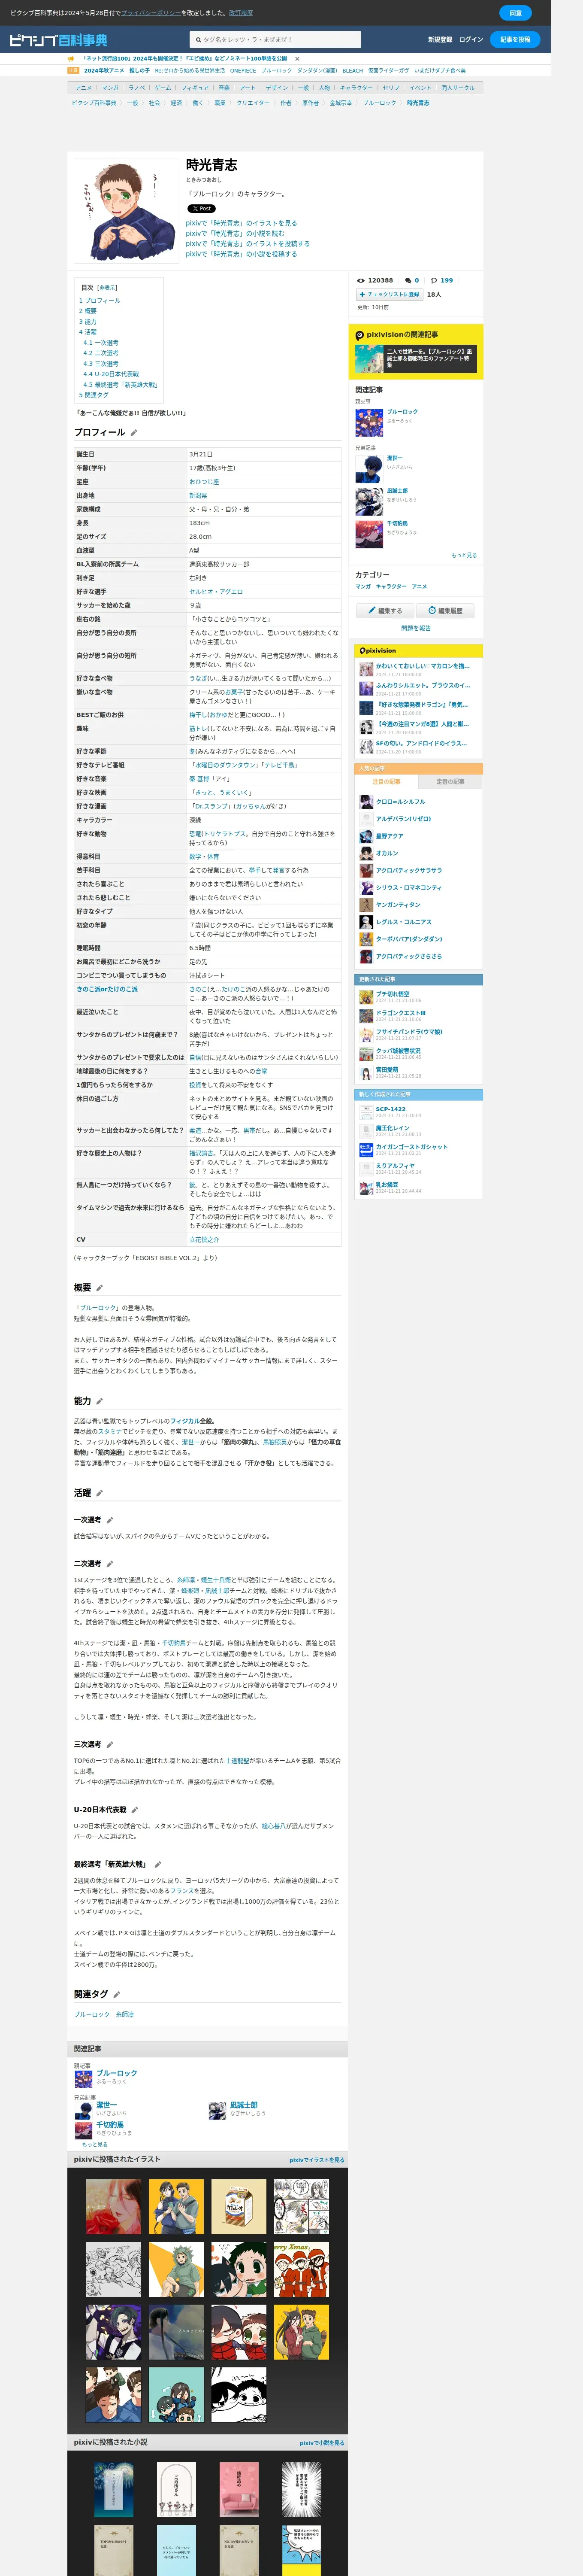Open the 新規登録 link
The image size is (583, 2576).
(440, 40)
